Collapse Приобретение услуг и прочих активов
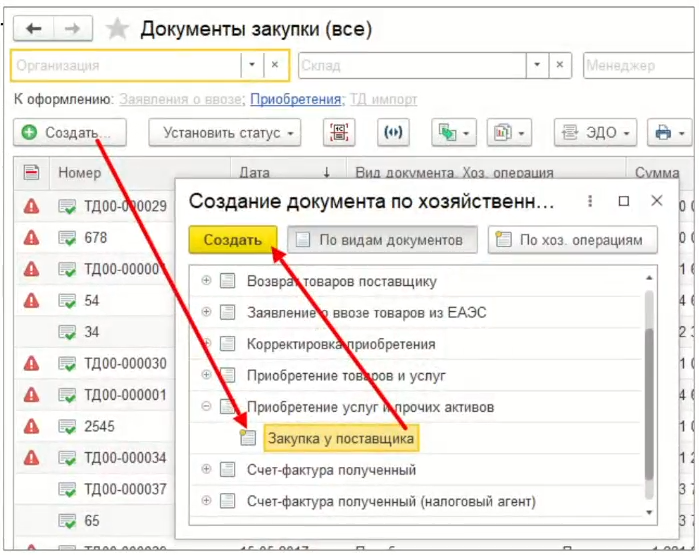 tap(206, 406)
